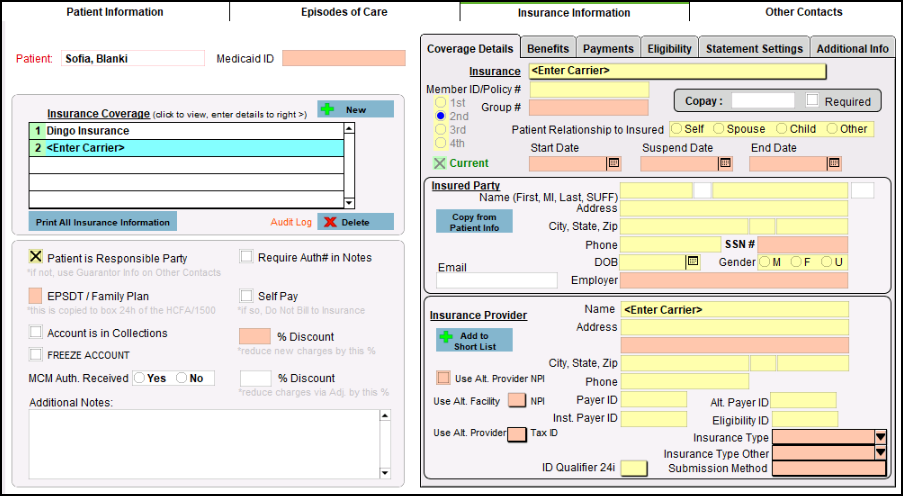Image resolution: width=903 pixels, height=496 pixels.
Task: Expand the Insurance Type Other dropdown
Action: [x=880, y=453]
